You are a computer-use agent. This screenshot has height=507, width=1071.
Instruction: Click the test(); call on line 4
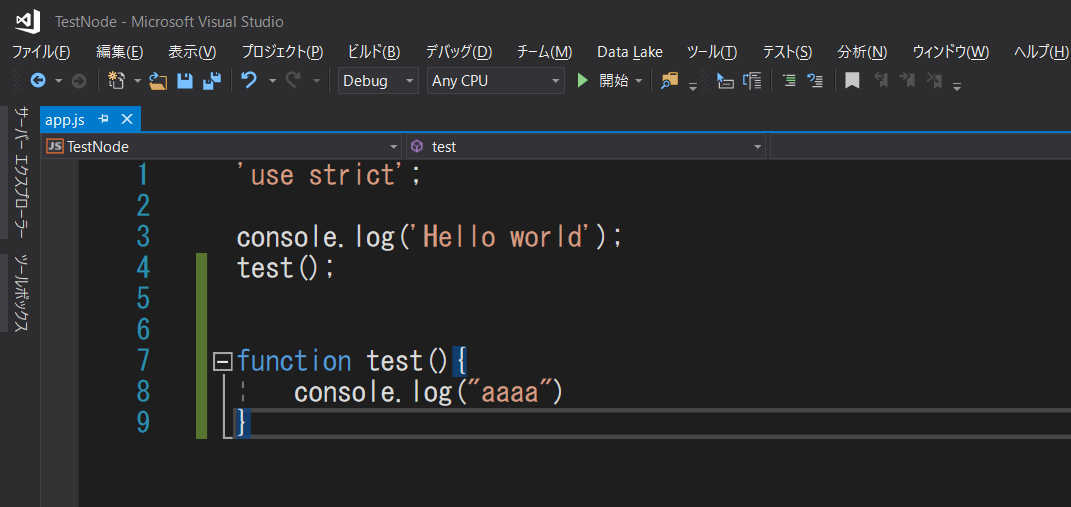pos(286,268)
